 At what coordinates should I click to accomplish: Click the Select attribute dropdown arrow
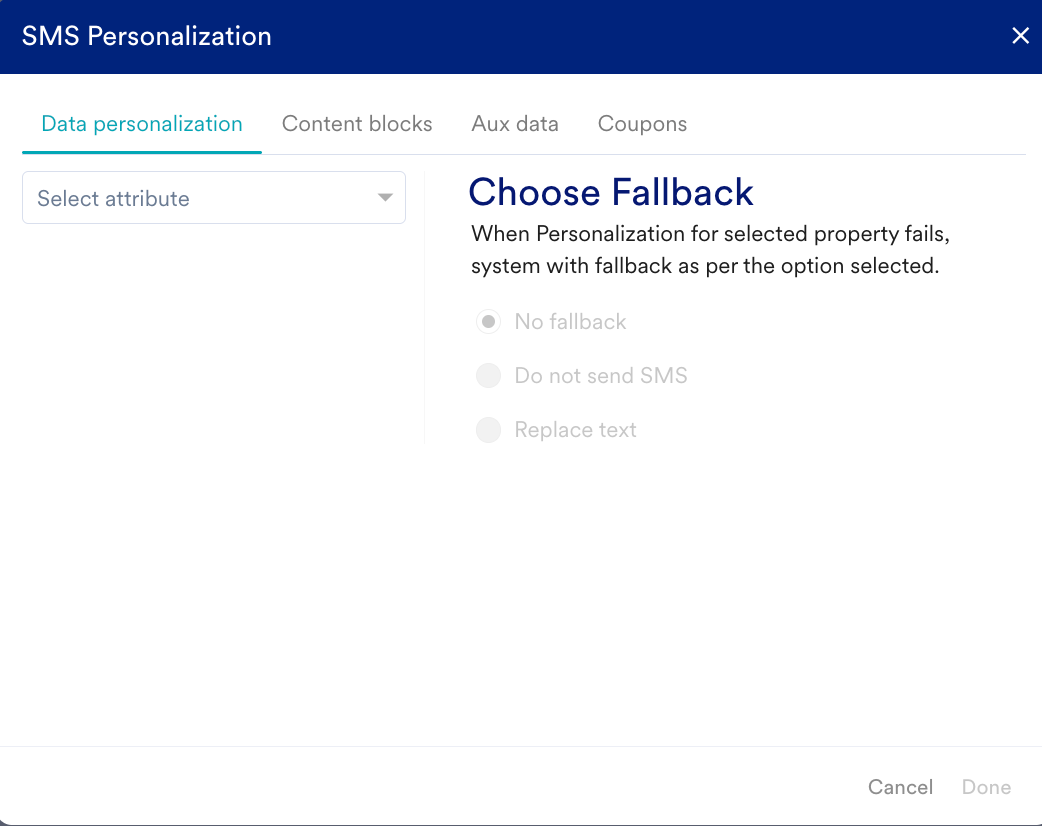385,198
